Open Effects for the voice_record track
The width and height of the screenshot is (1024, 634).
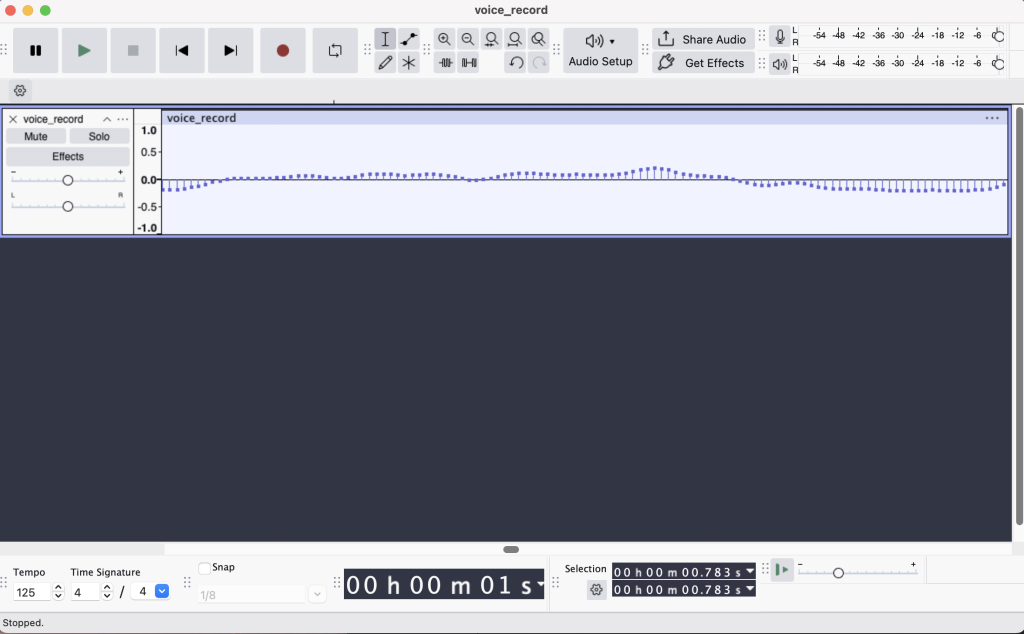(x=68, y=157)
